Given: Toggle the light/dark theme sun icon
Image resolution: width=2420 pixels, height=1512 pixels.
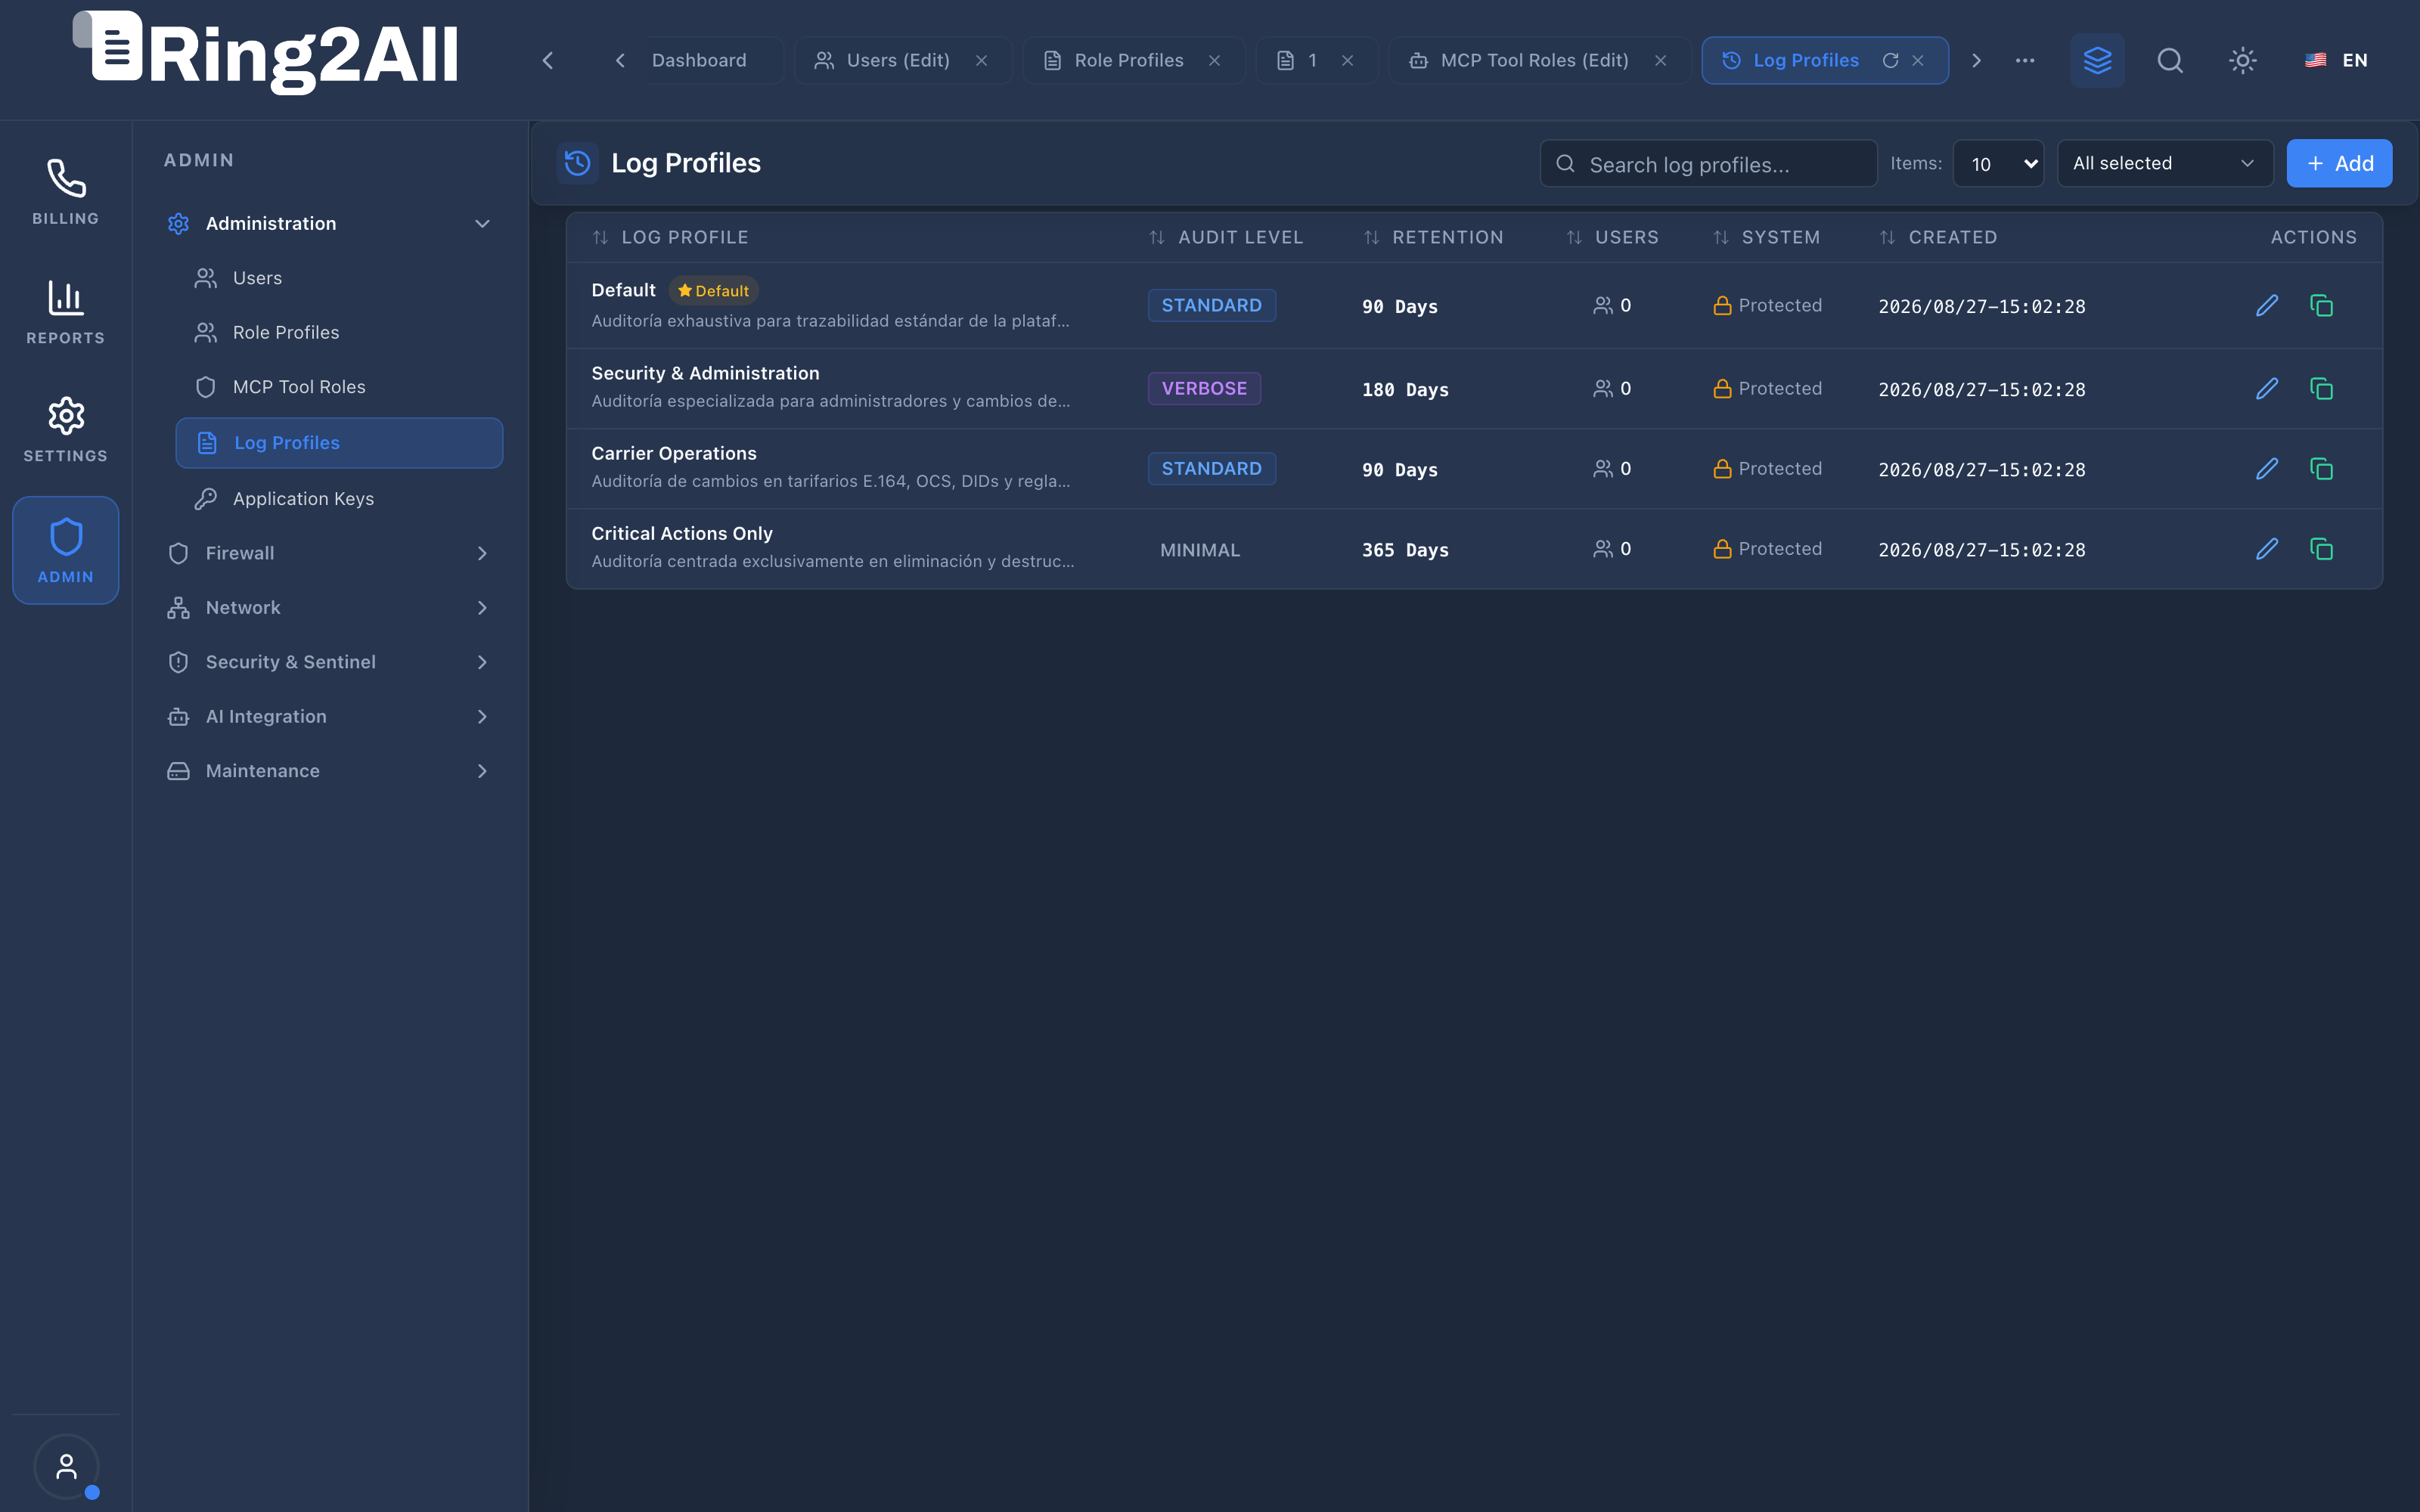Looking at the screenshot, I should [x=2243, y=60].
